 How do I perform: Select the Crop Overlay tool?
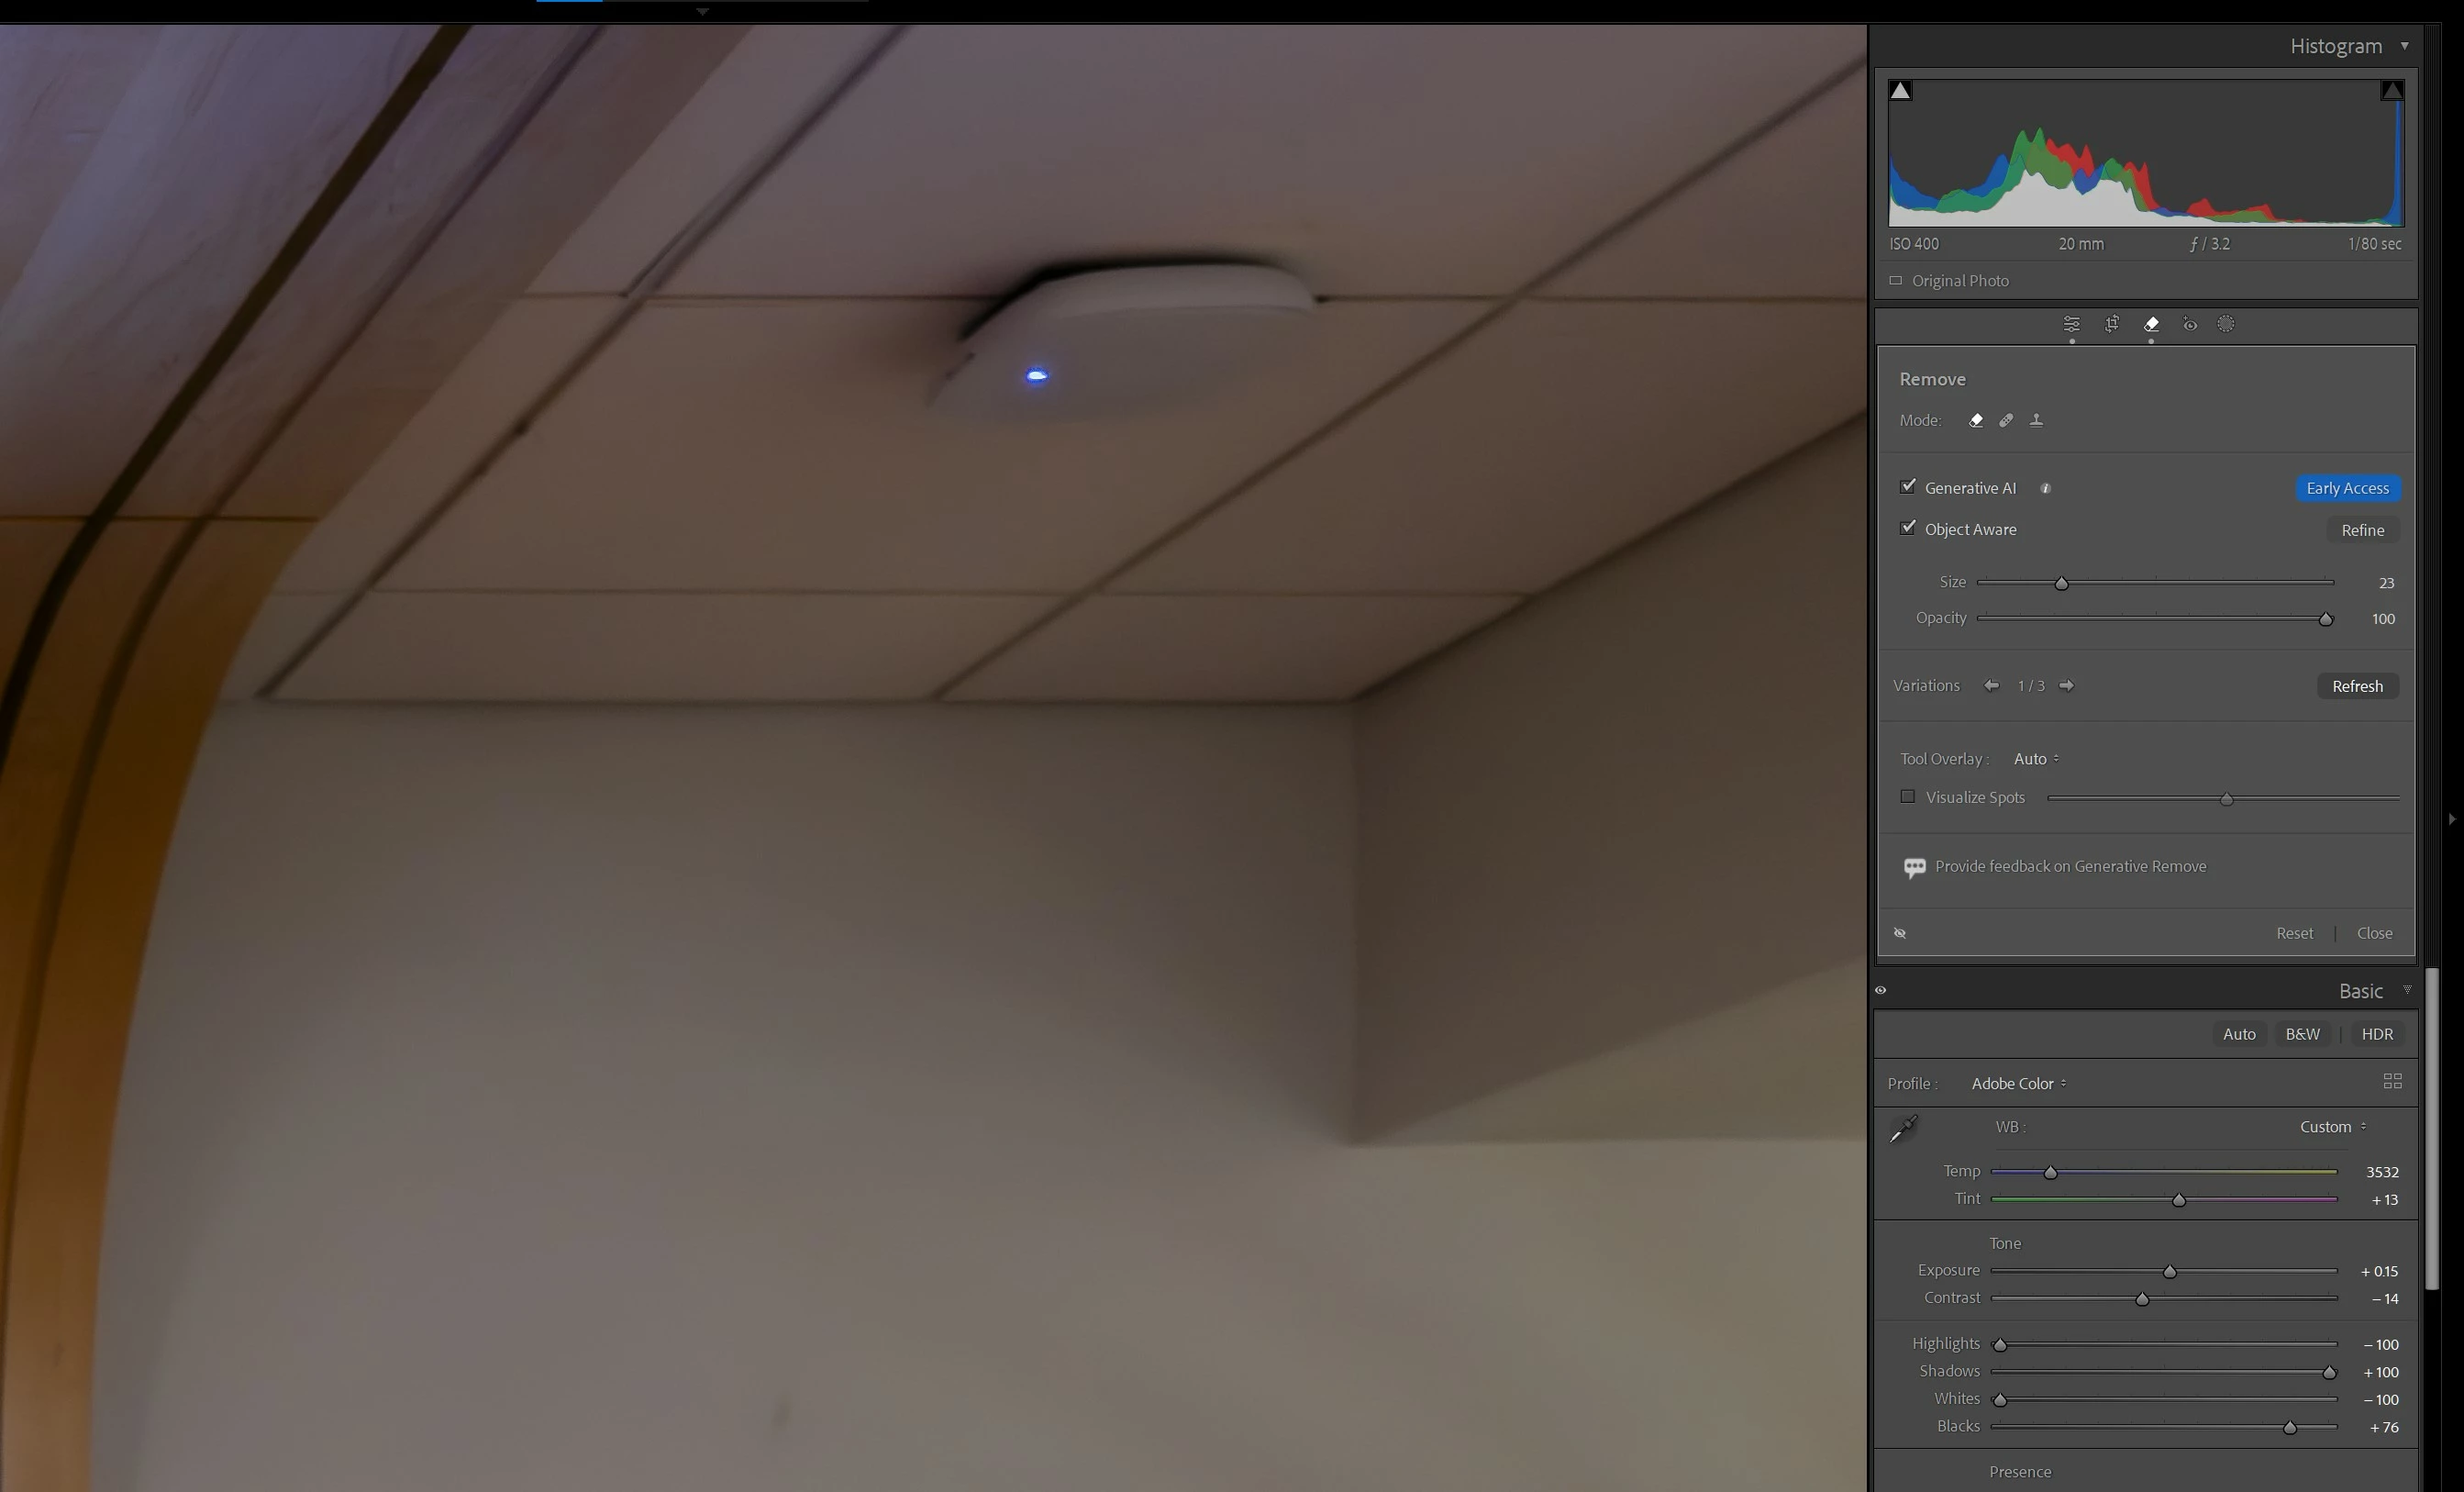coord(2111,324)
